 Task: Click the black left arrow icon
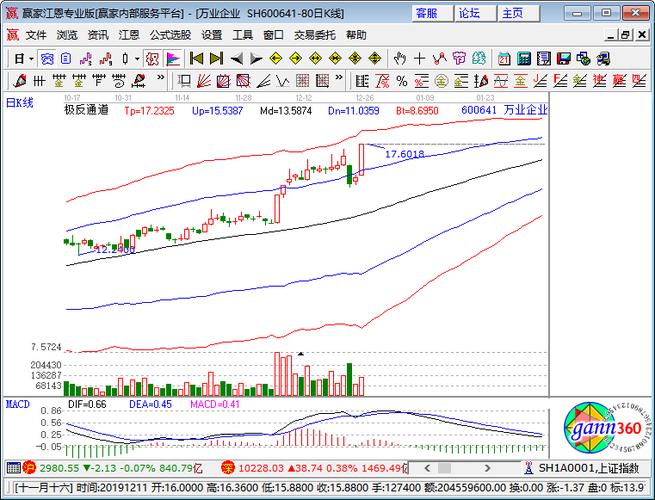pos(236,59)
